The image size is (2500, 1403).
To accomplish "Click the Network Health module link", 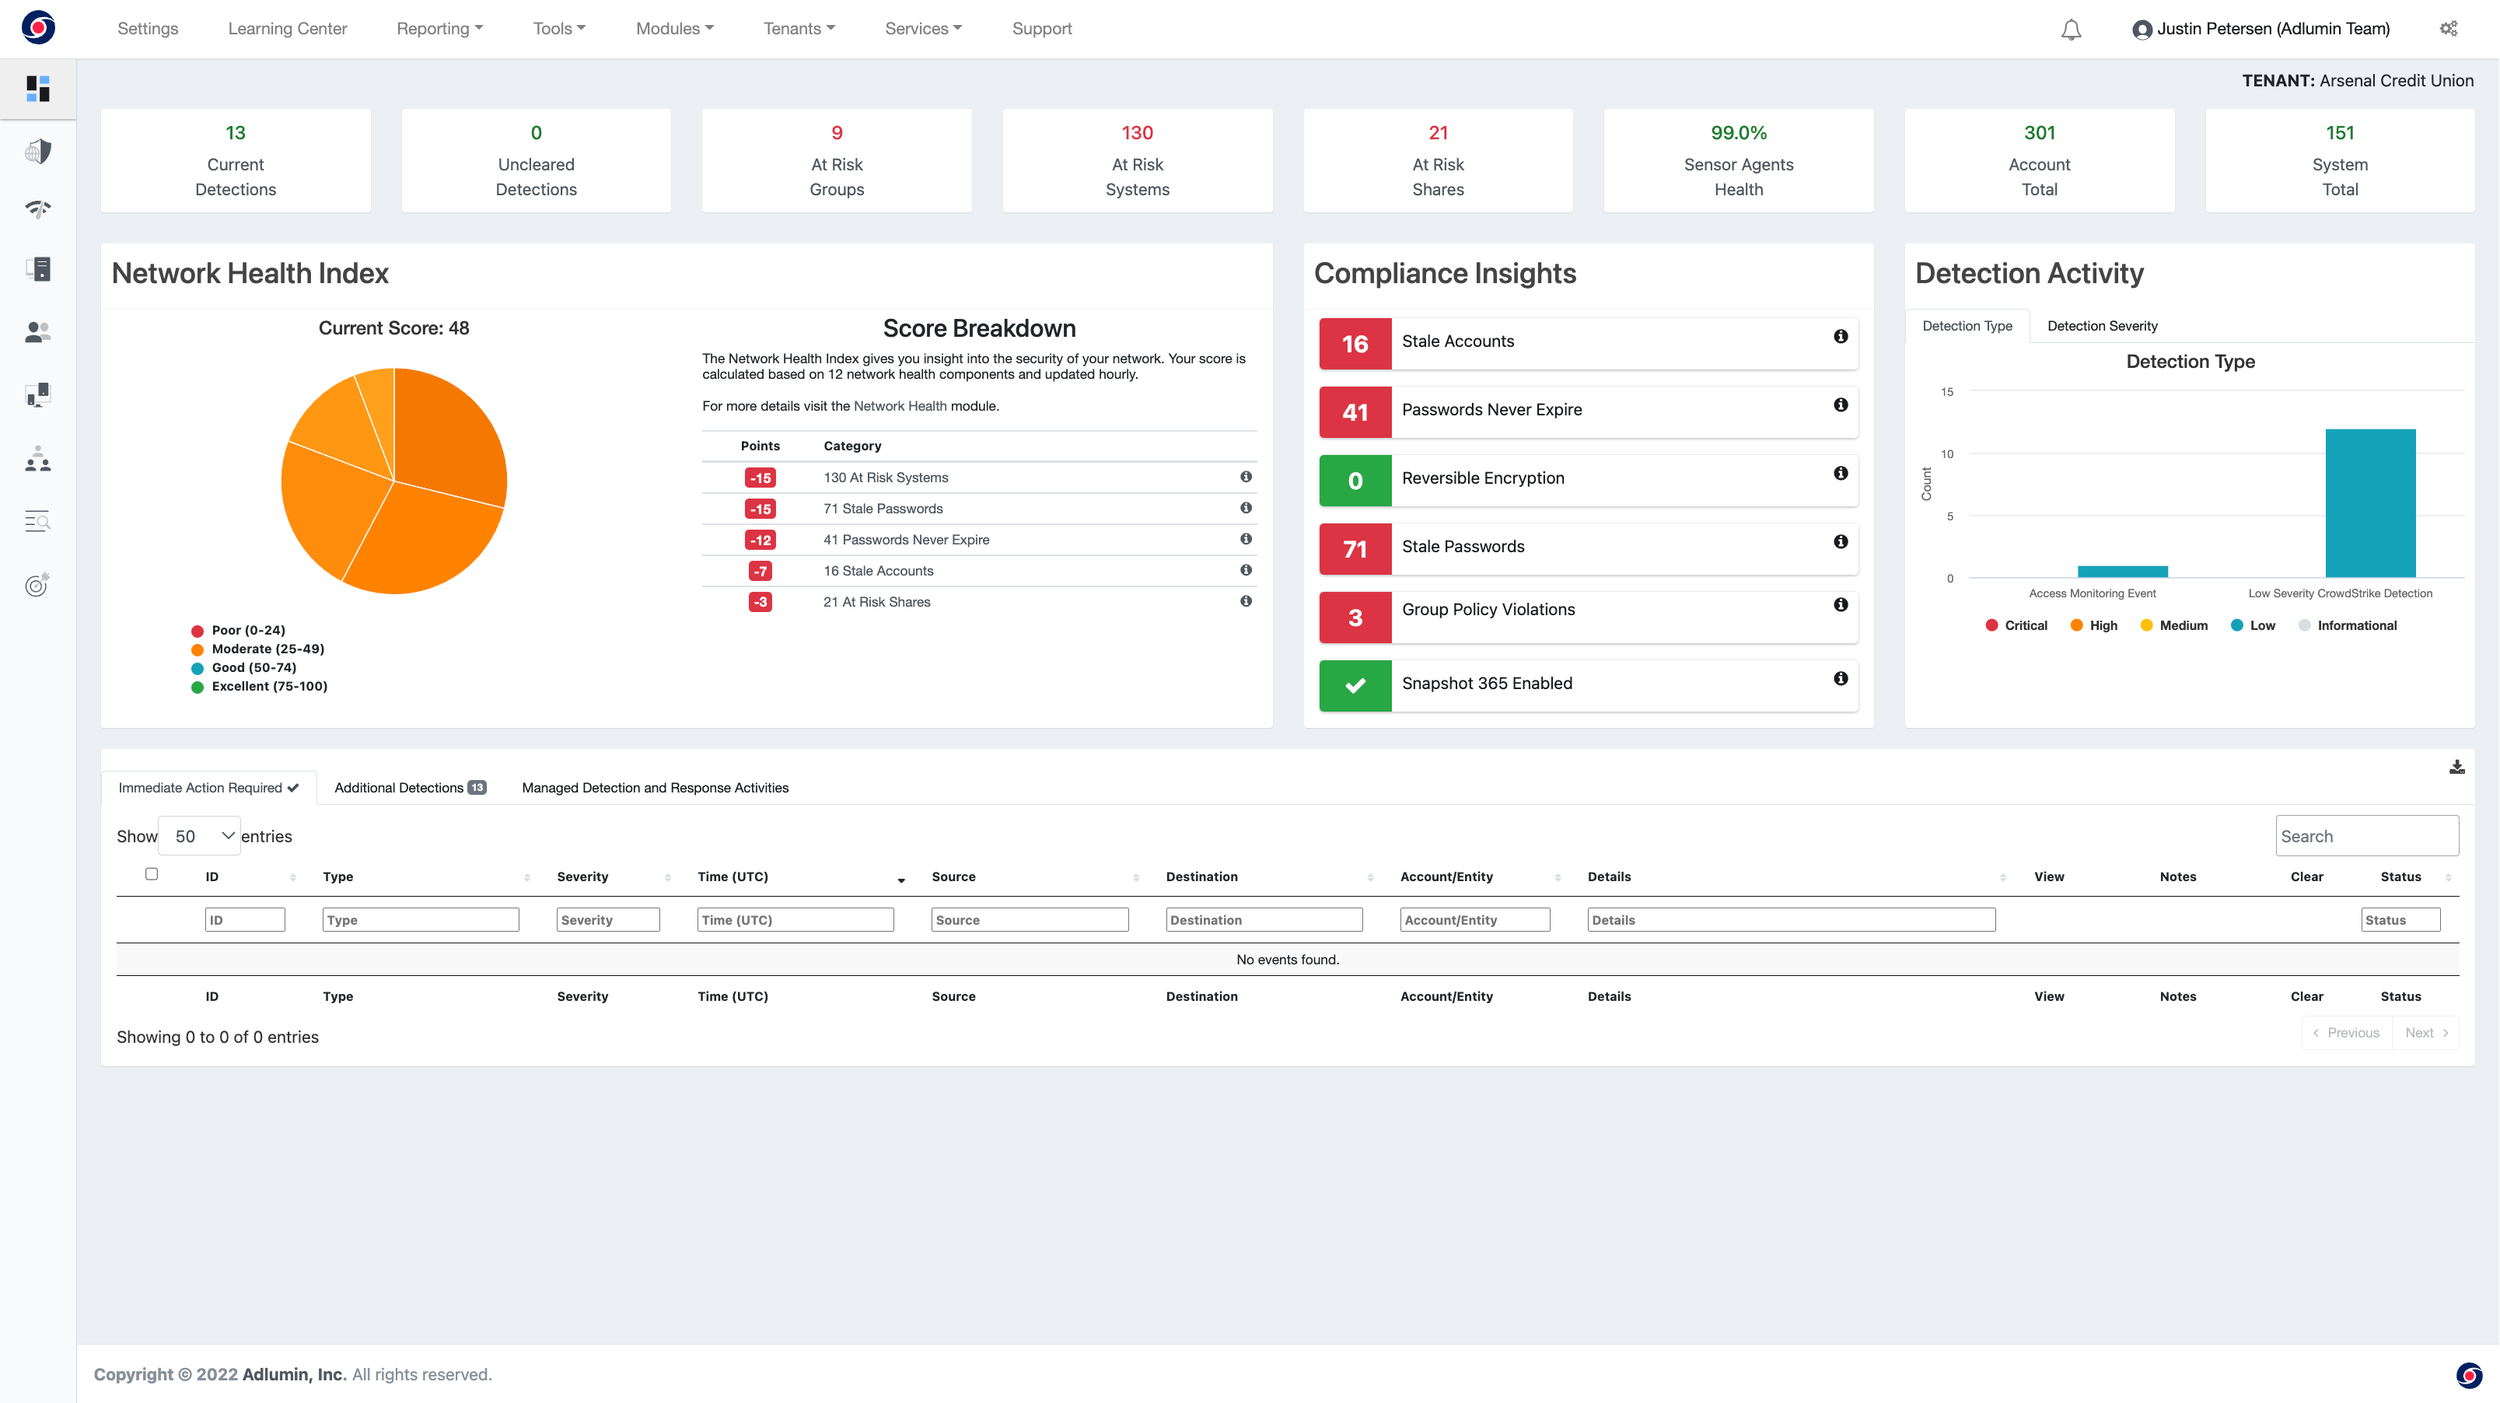I will click(x=898, y=406).
